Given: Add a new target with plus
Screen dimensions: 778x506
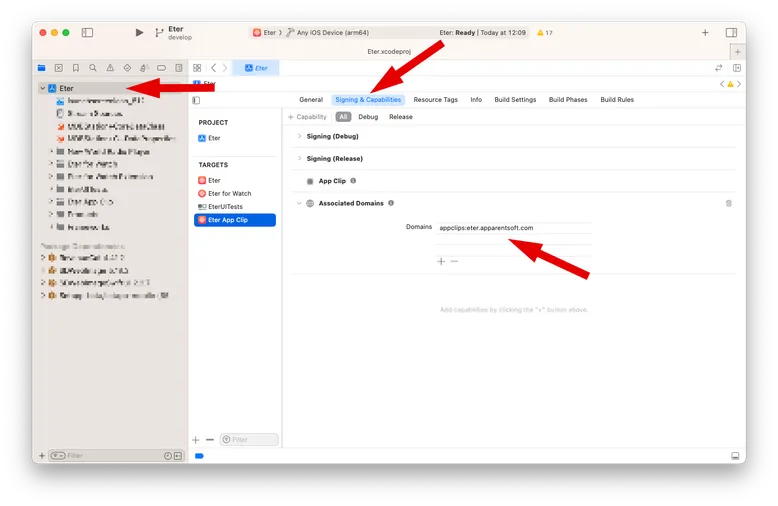Looking at the screenshot, I should pyautogui.click(x=195, y=440).
